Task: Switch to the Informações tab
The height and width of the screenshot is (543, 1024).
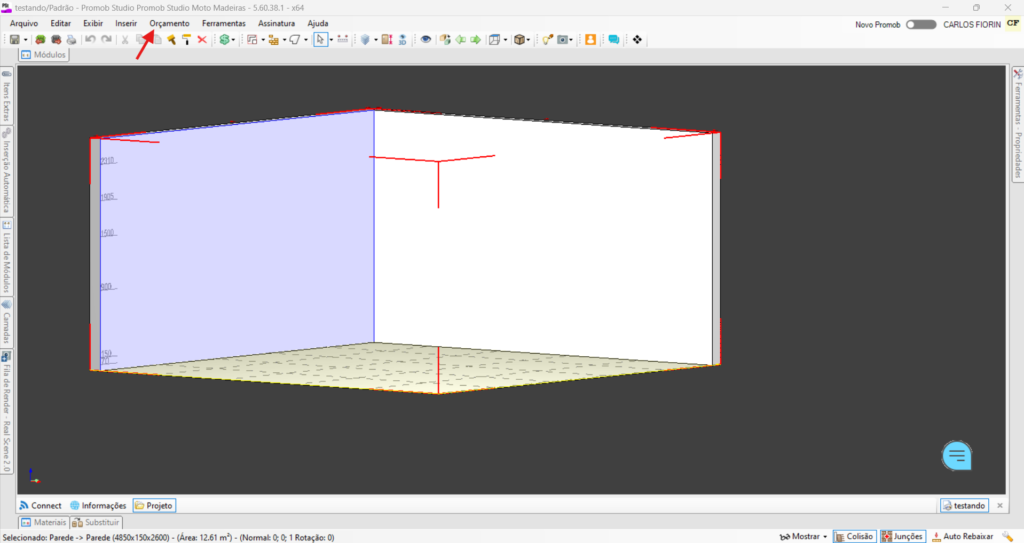Action: point(98,506)
